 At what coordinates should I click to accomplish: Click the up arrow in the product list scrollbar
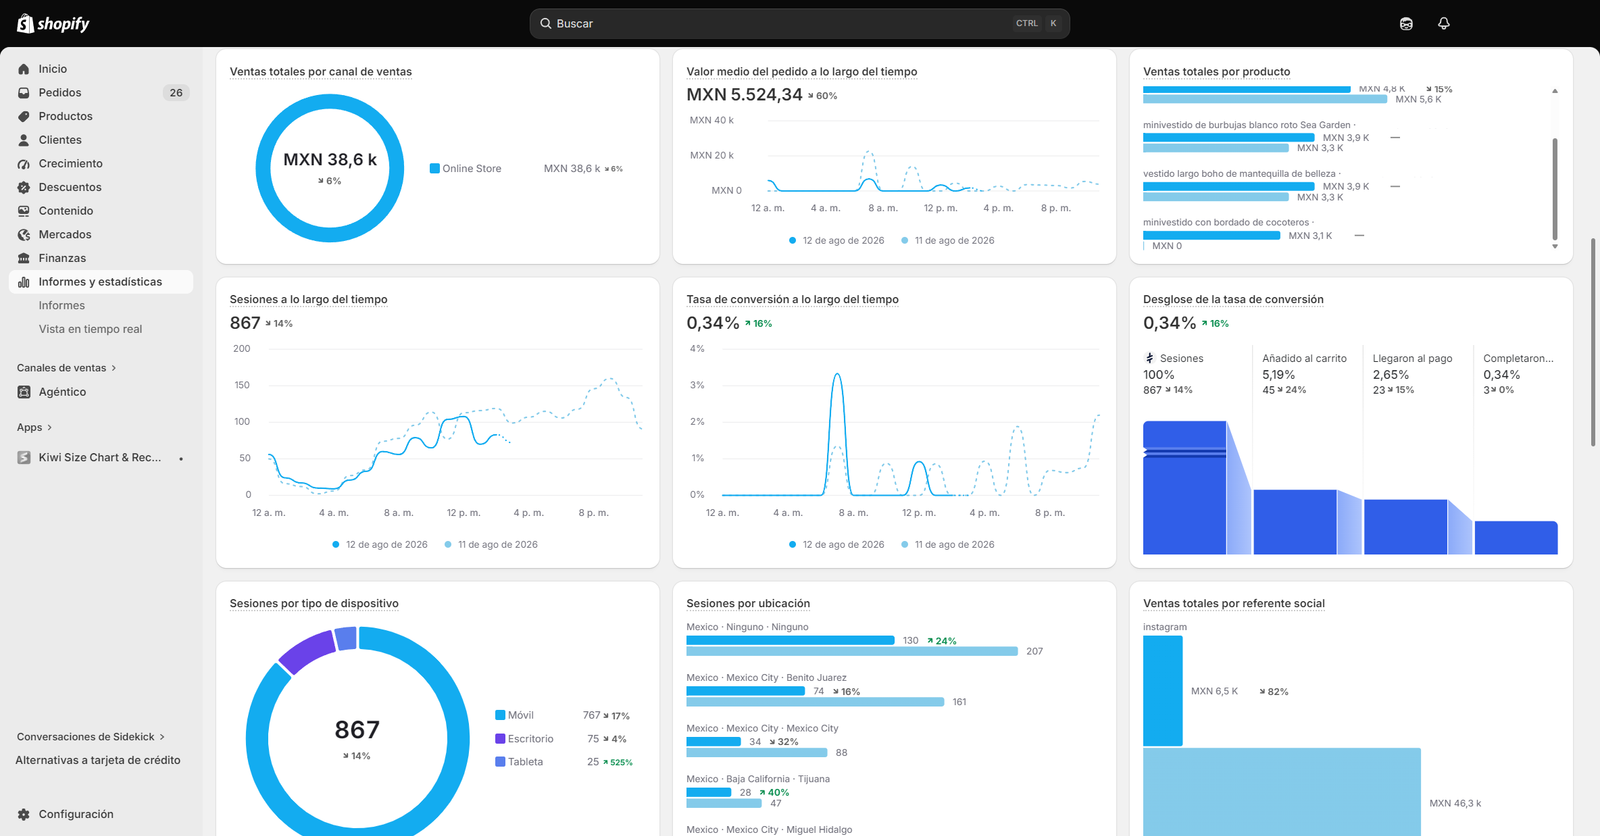[1555, 91]
